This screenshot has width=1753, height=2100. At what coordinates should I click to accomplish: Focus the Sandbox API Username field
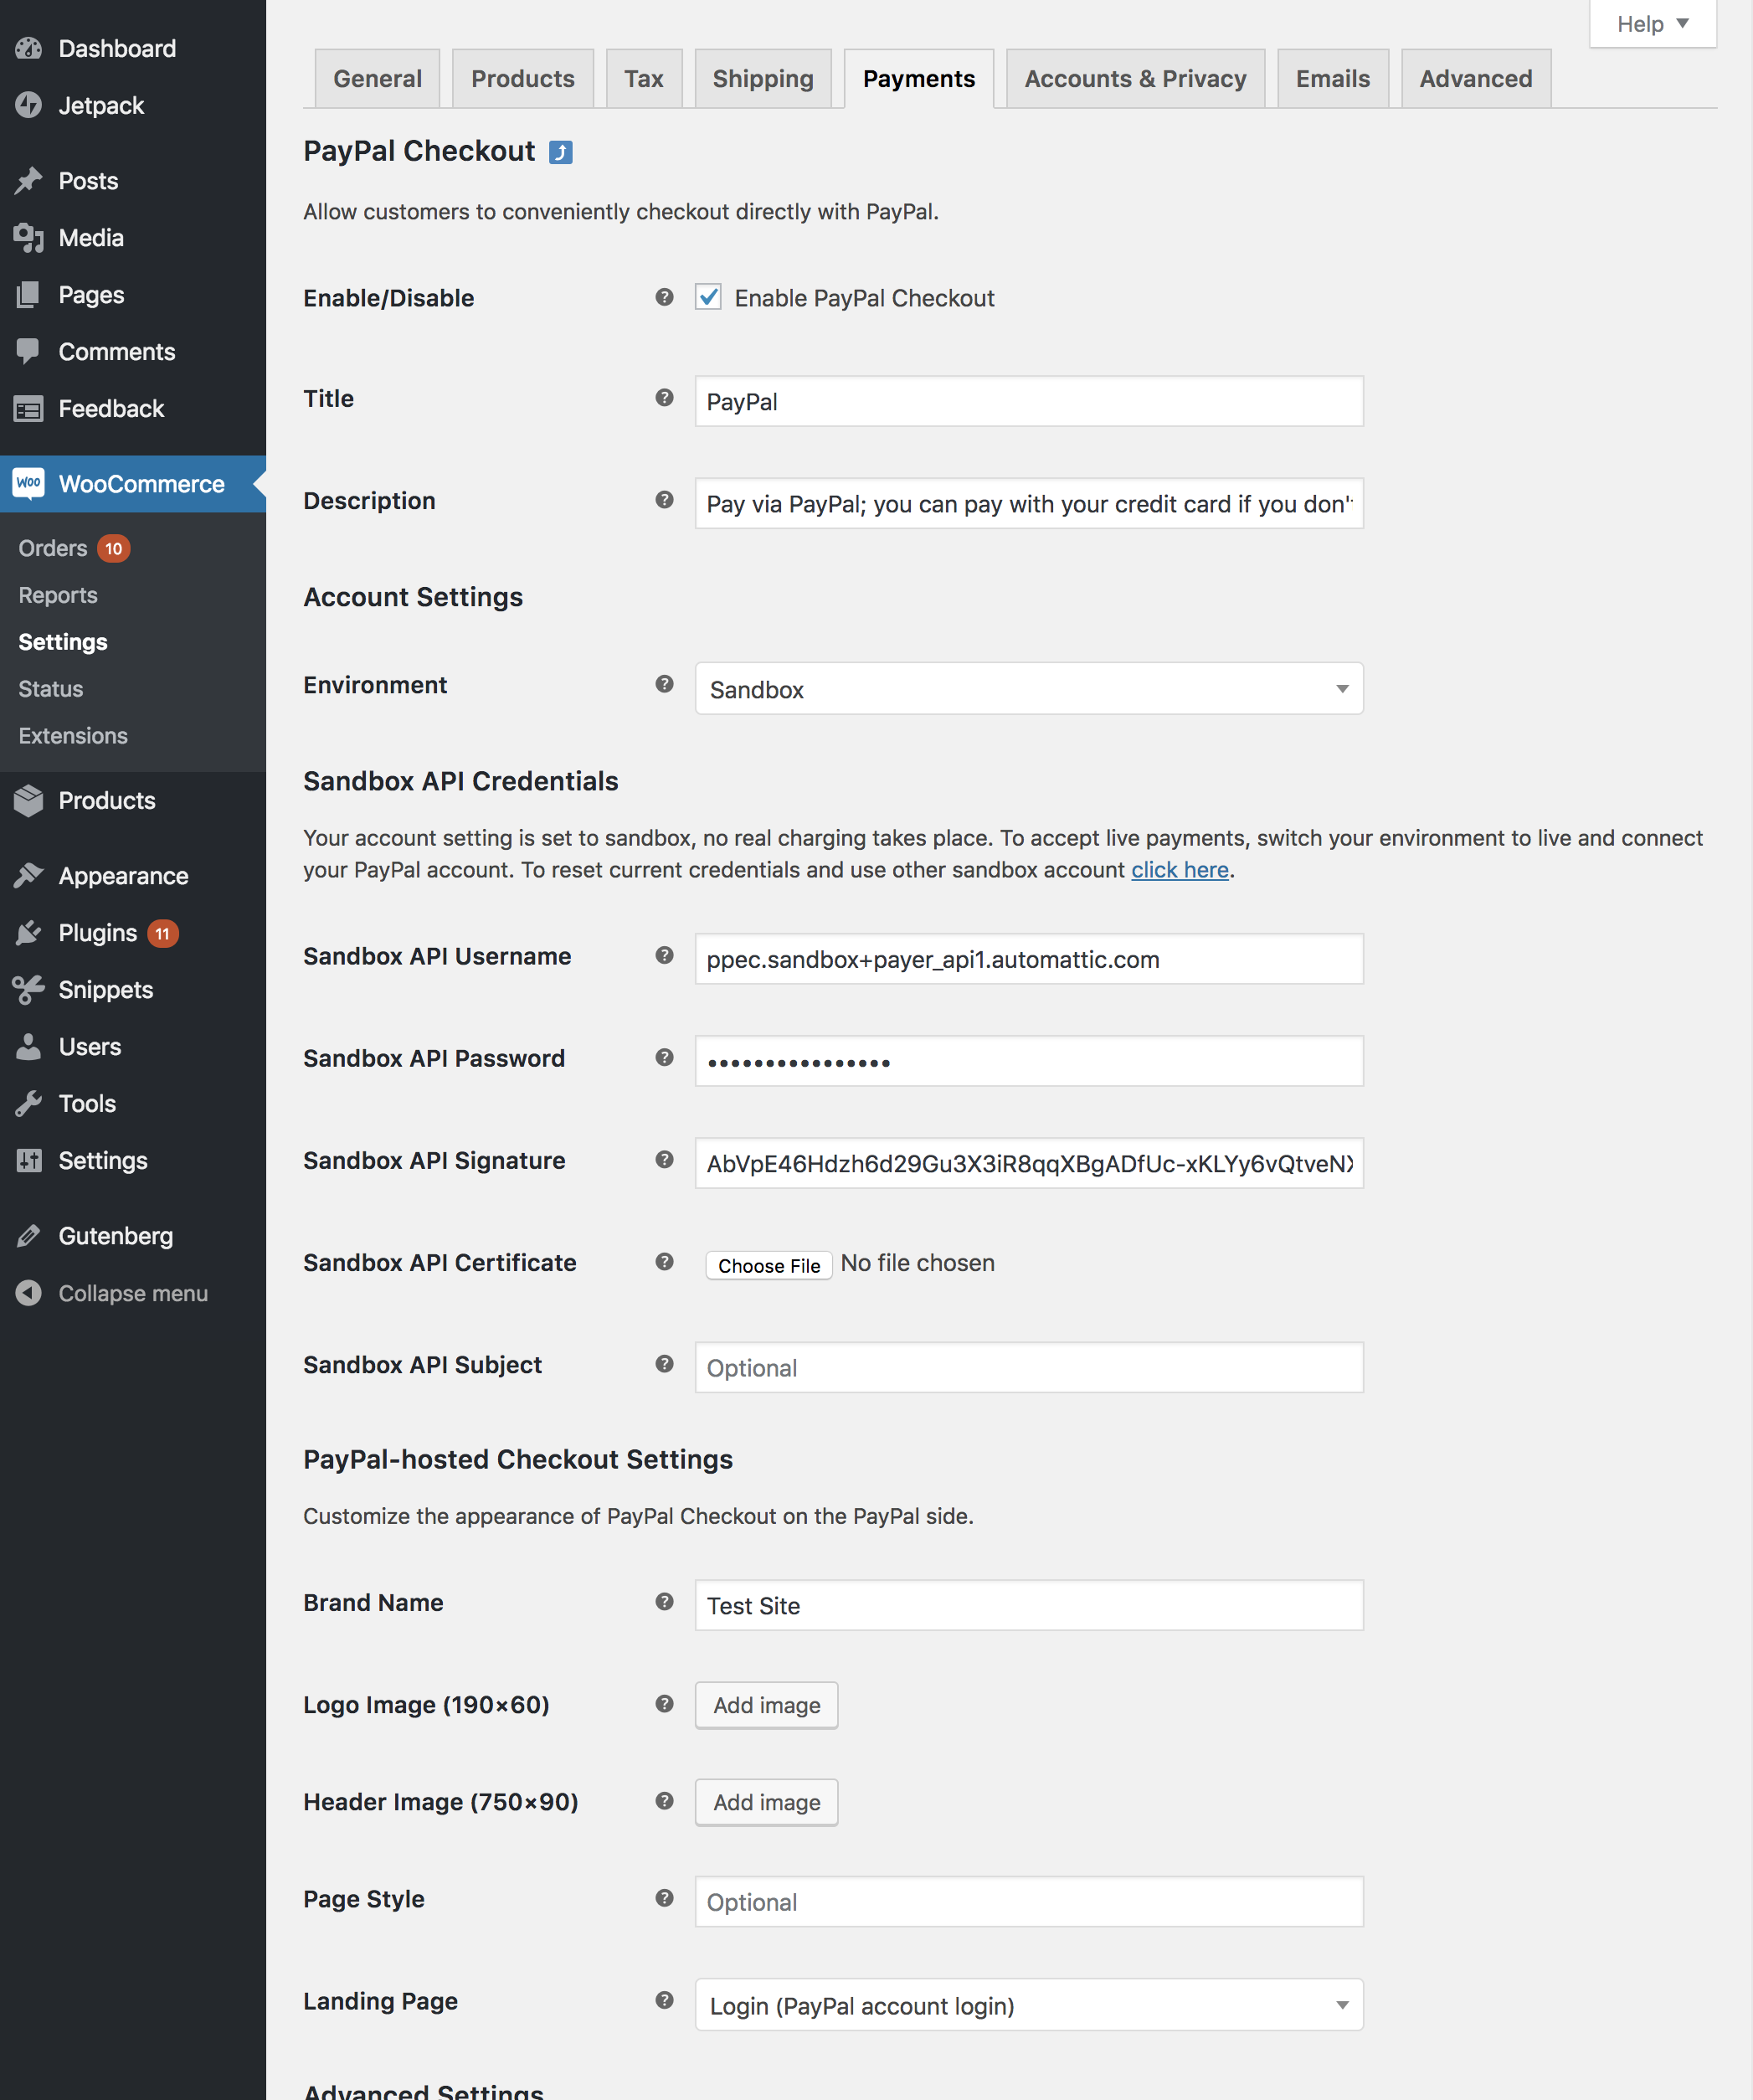[1029, 959]
